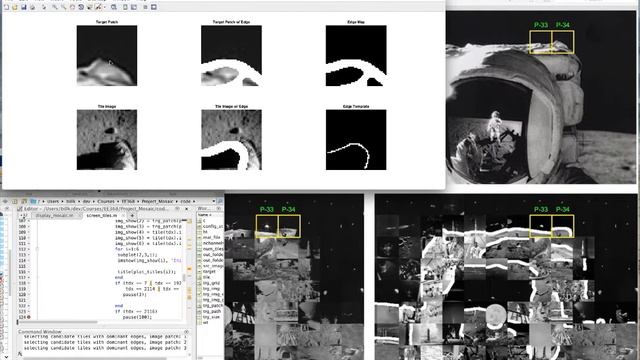Close the display_mosaic.m tab

click(x=80, y=215)
